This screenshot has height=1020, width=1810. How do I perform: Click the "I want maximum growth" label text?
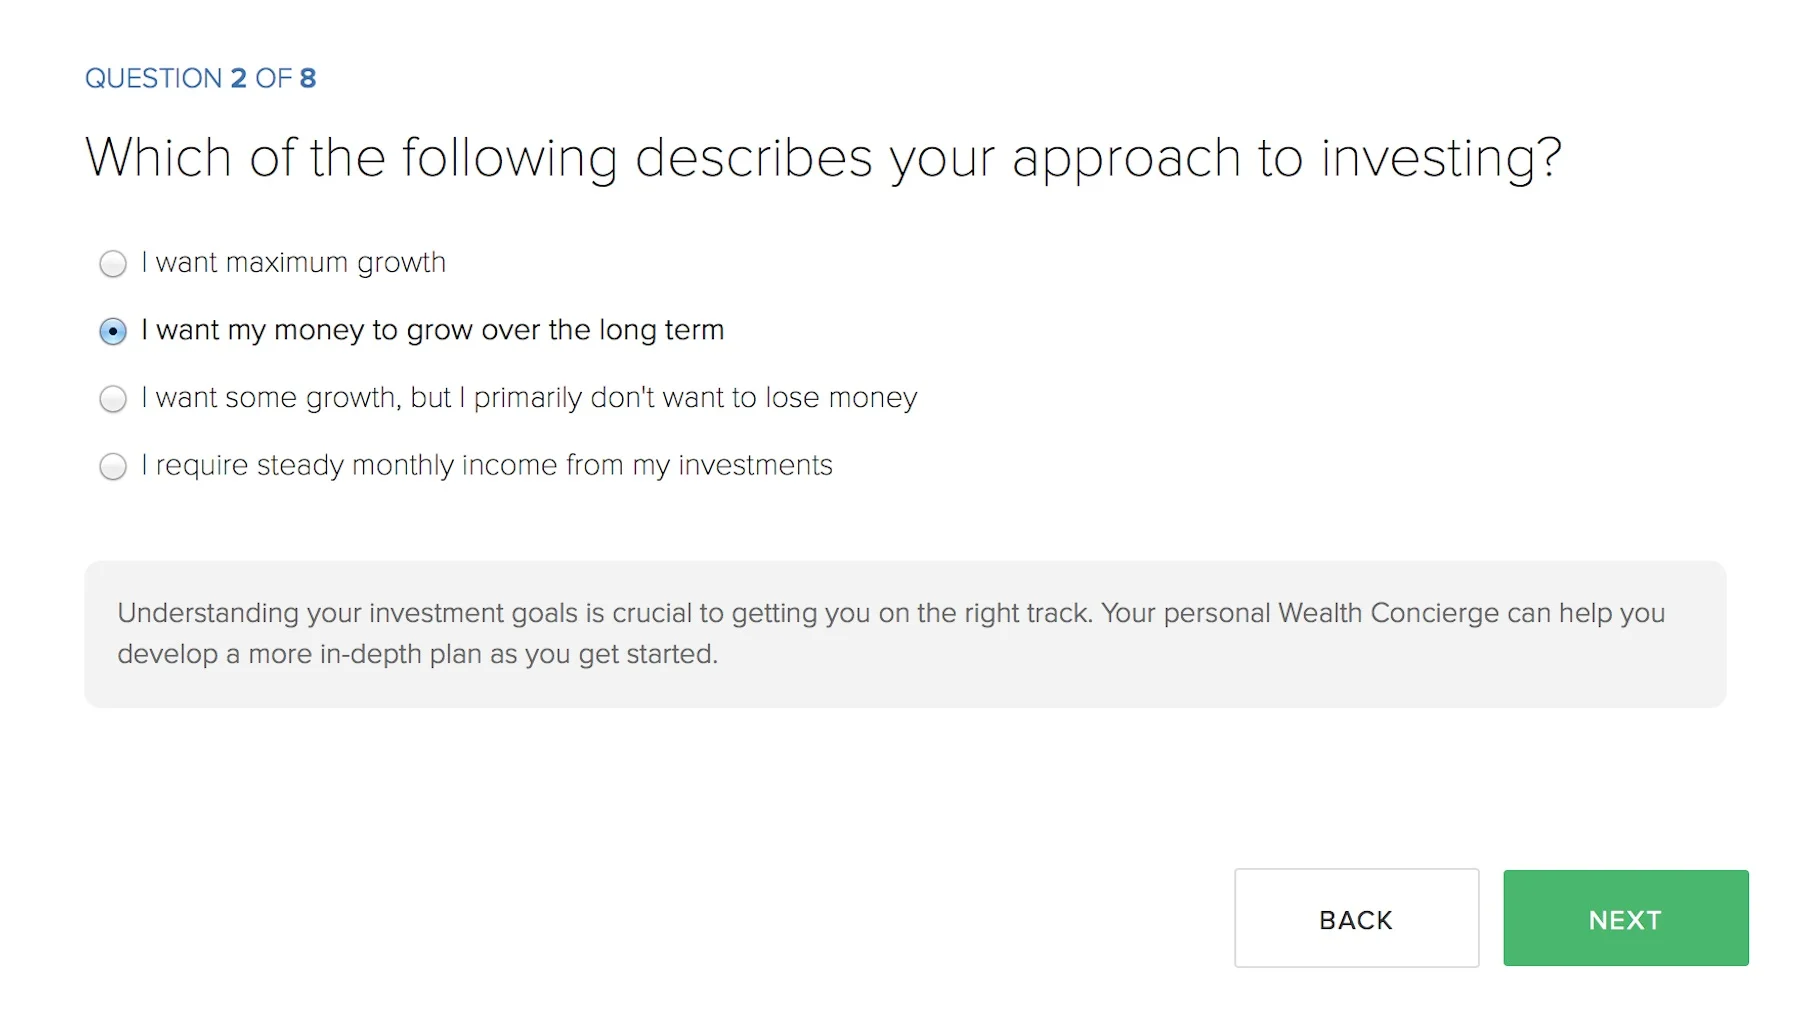point(293,263)
